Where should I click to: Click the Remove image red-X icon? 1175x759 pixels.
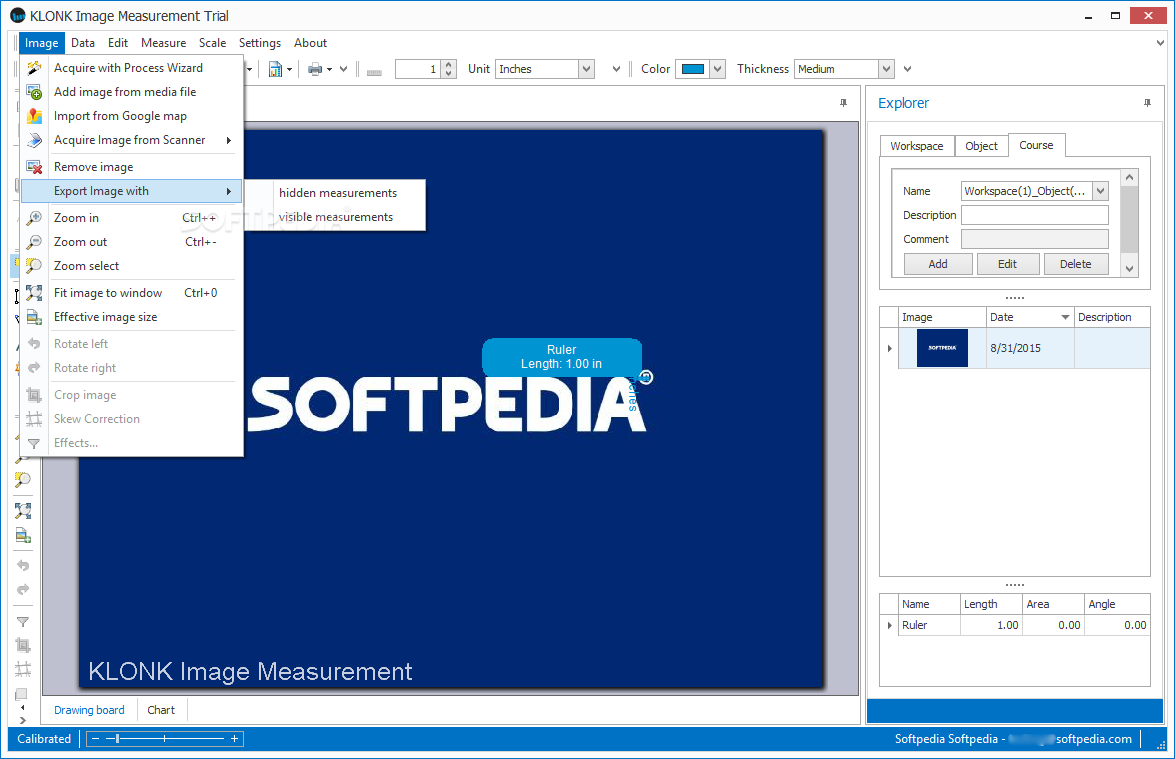coord(34,167)
